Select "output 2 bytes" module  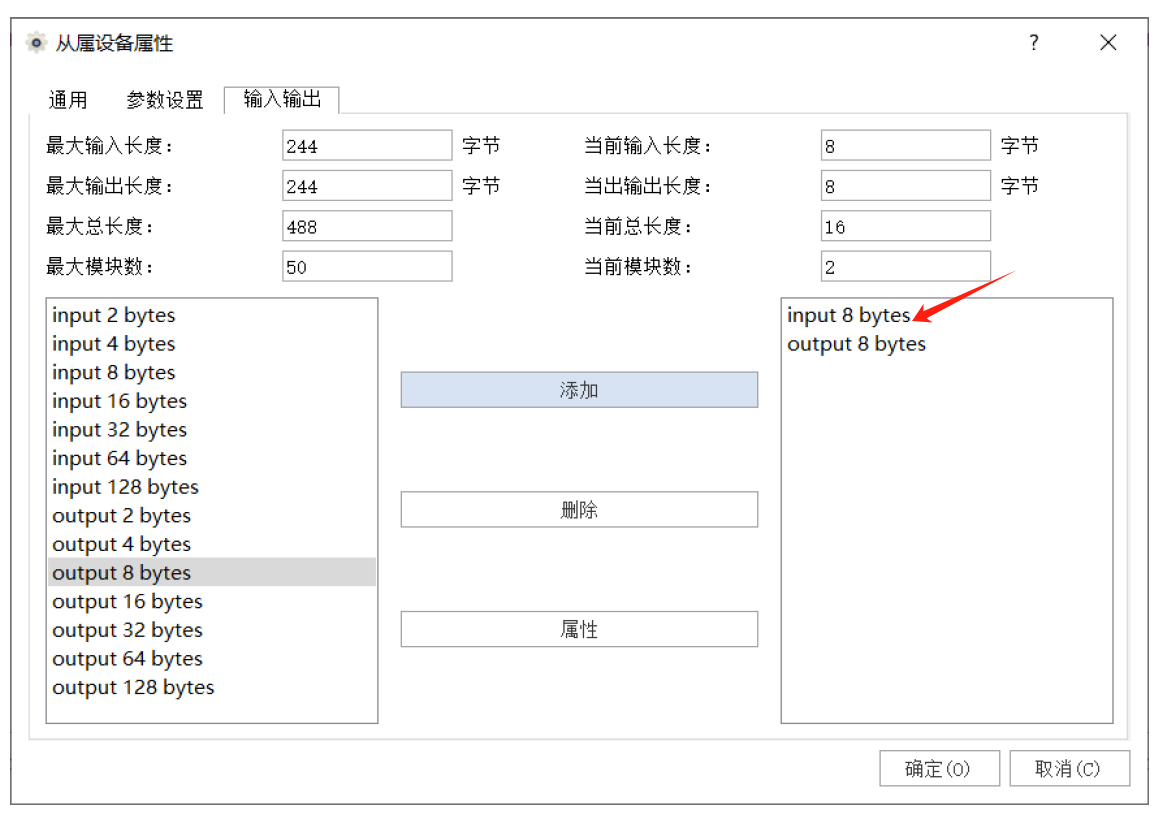pyautogui.click(x=212, y=515)
